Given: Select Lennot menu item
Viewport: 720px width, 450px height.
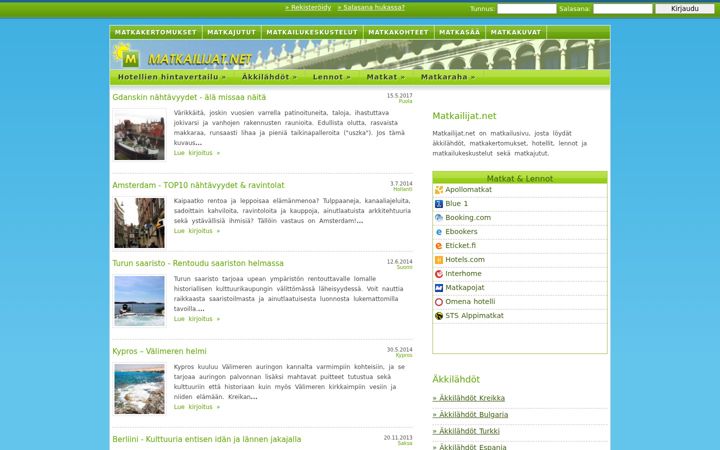Looking at the screenshot, I should (x=332, y=77).
